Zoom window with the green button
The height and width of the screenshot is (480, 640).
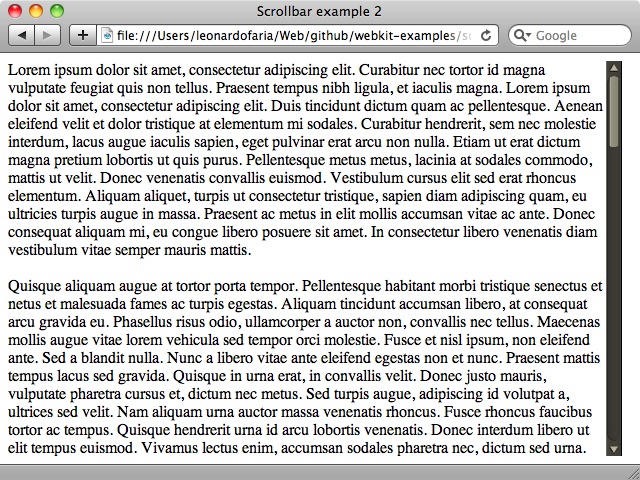click(57, 11)
